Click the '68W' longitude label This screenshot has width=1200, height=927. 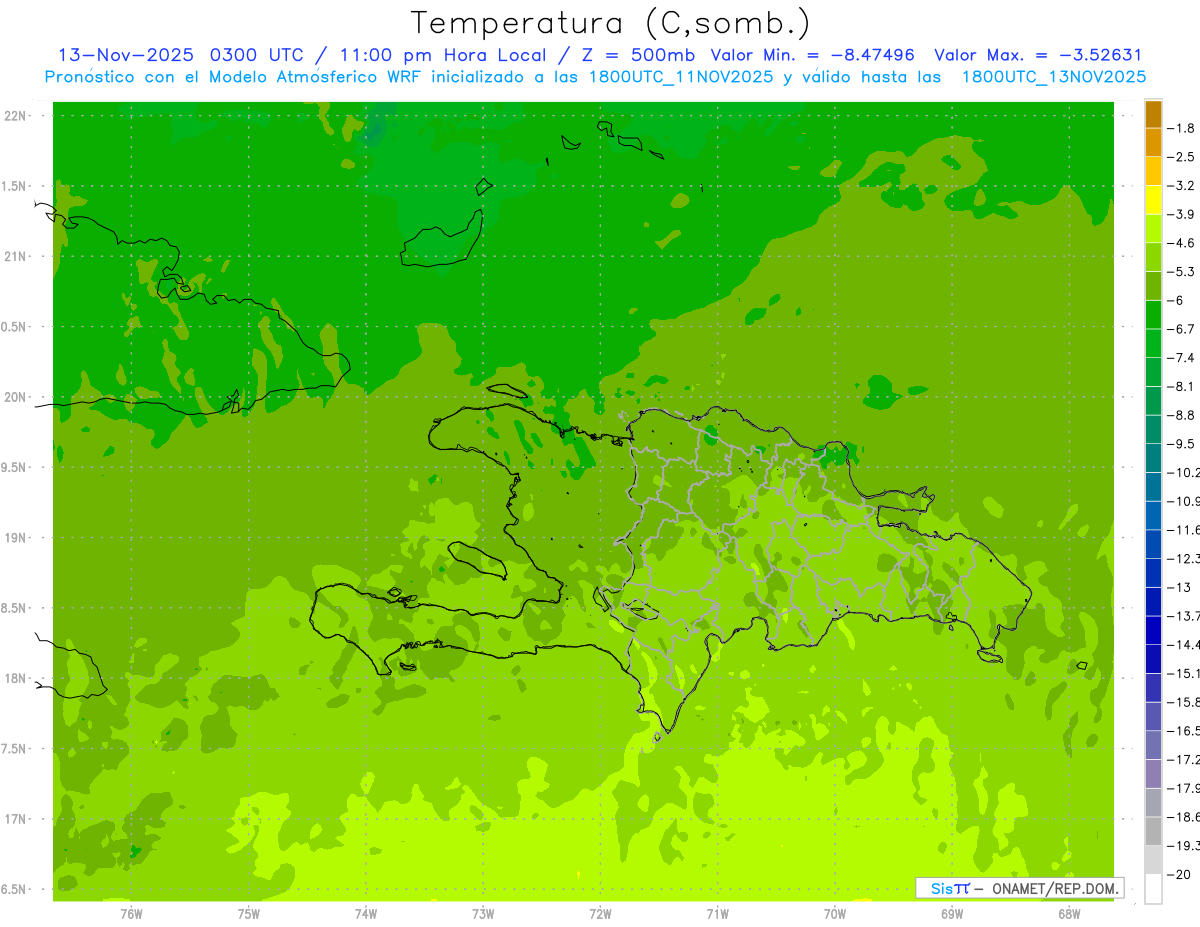pos(1069,913)
